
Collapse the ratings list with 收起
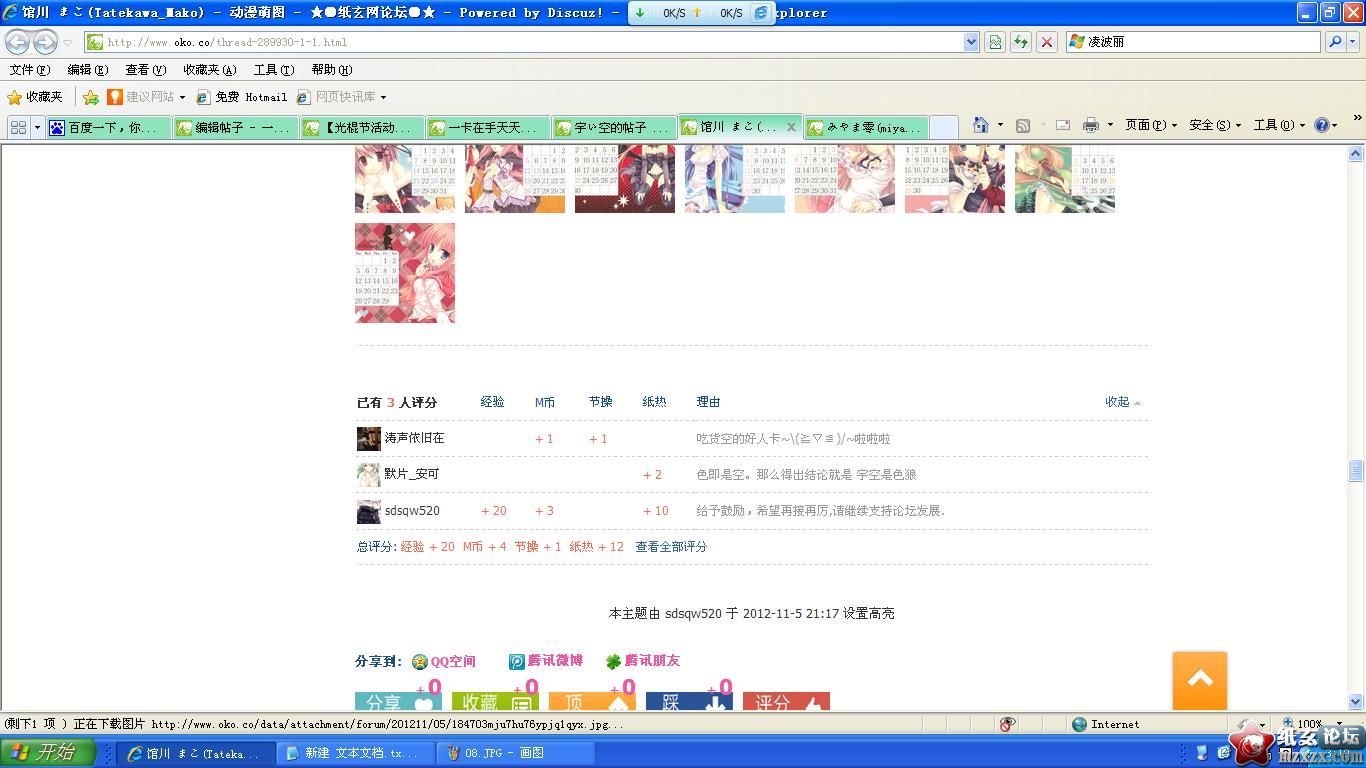(x=1122, y=402)
